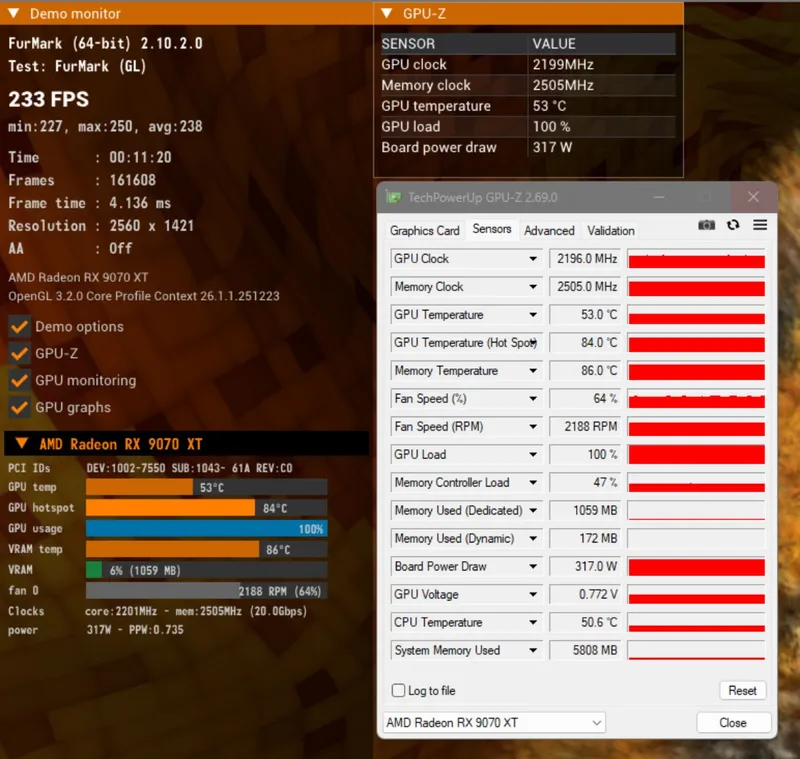Click the blue GPU usage 100% bar
This screenshot has height=759, width=800.
click(x=207, y=529)
